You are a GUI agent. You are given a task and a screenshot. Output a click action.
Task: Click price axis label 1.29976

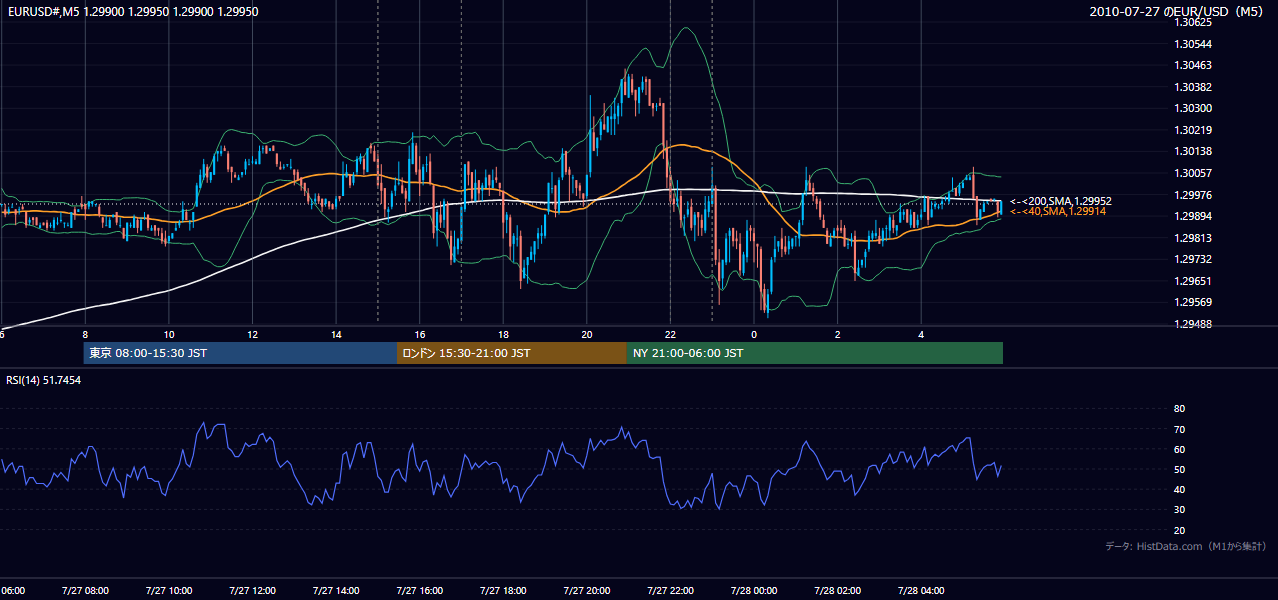pos(1193,195)
